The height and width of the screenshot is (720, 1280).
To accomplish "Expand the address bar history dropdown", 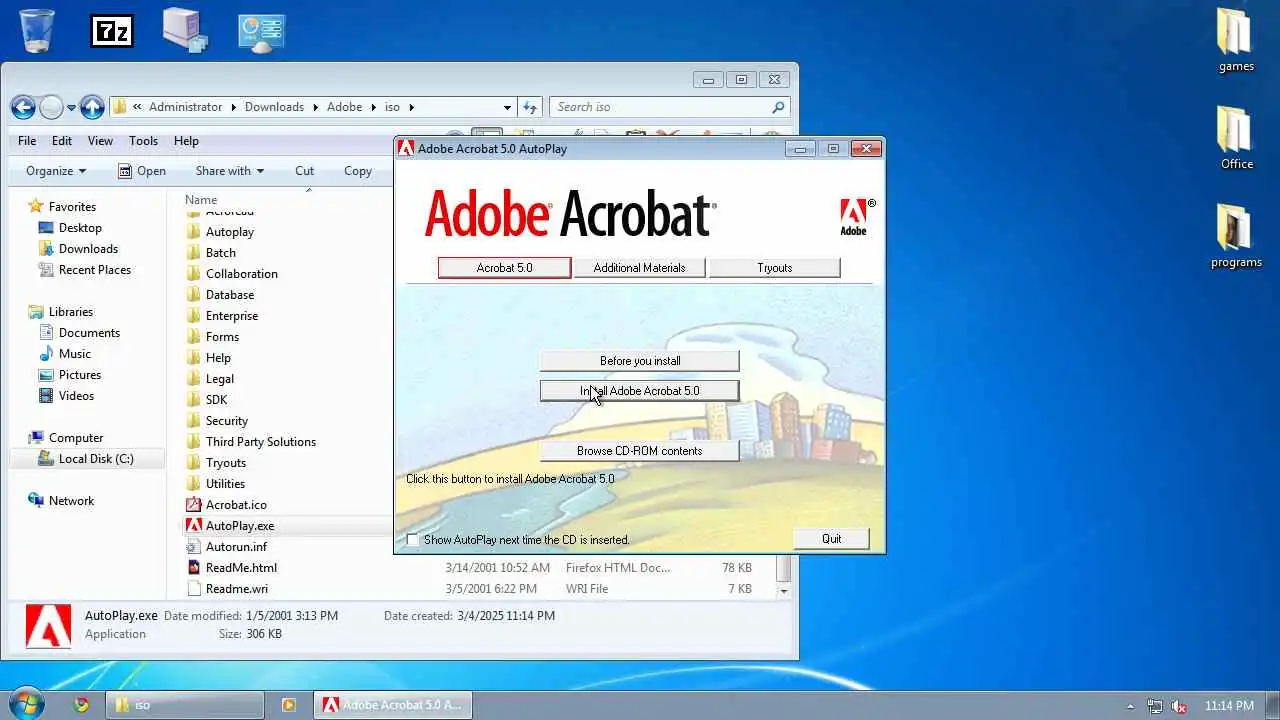I will point(507,107).
